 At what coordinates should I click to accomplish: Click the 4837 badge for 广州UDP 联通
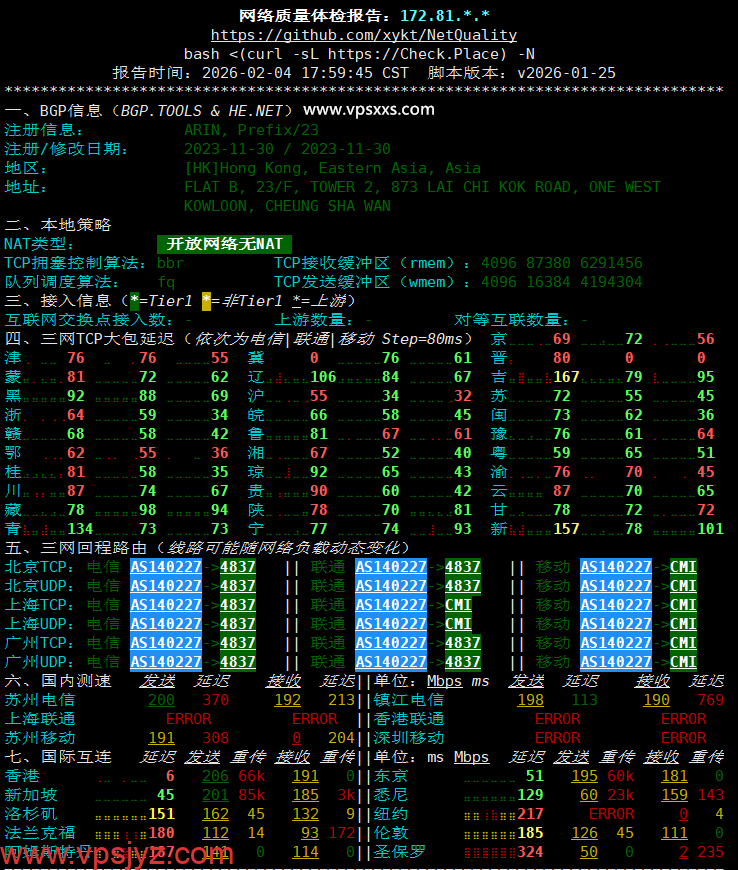point(462,662)
